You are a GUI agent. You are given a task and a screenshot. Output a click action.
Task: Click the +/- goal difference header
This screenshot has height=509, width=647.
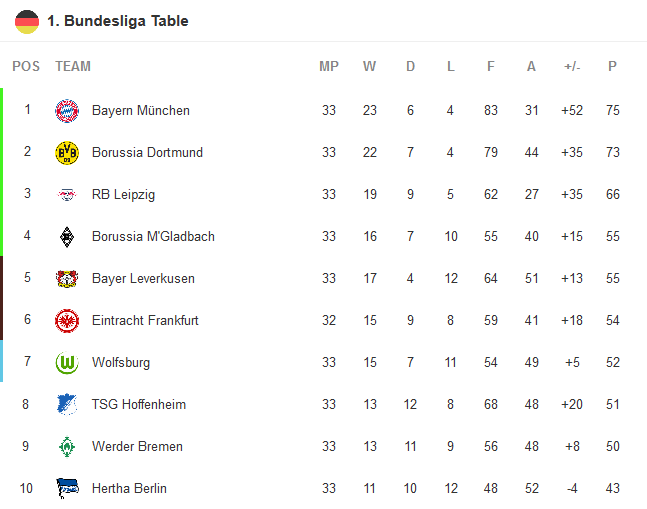(572, 67)
